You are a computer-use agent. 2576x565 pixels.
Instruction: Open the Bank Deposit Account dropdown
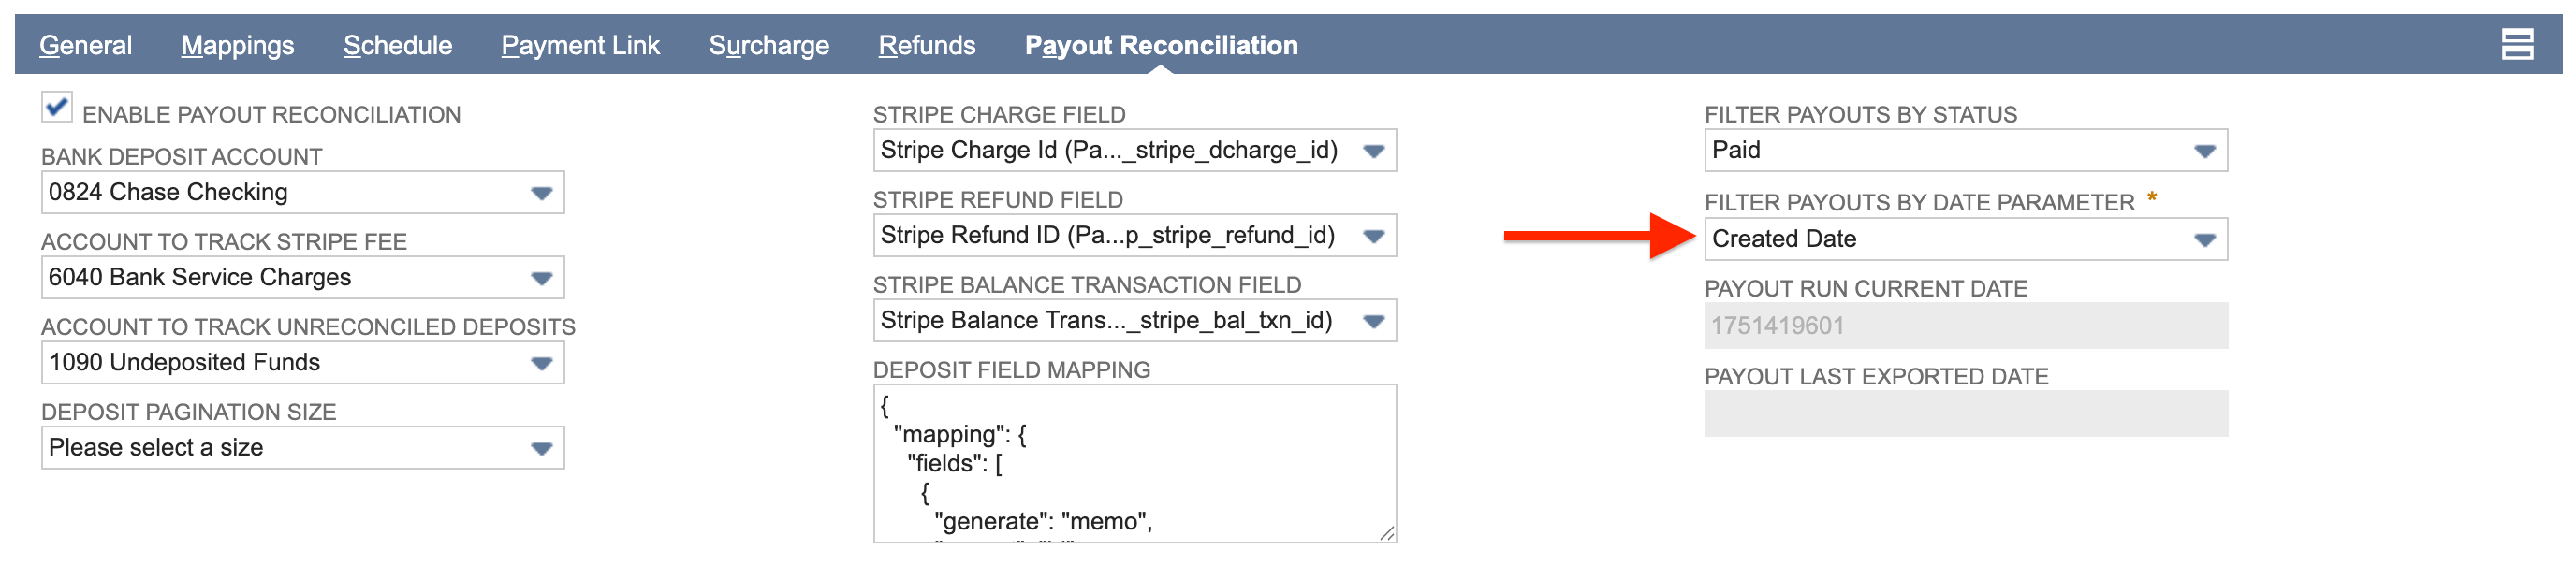(x=541, y=192)
